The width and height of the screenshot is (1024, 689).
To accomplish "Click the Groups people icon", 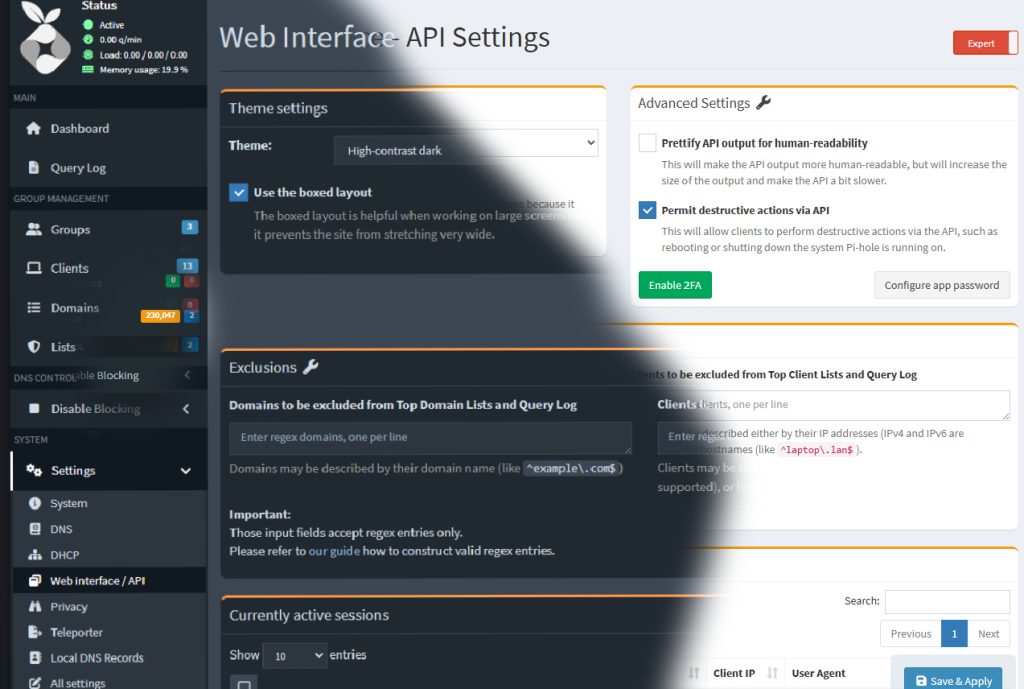I will (33, 230).
